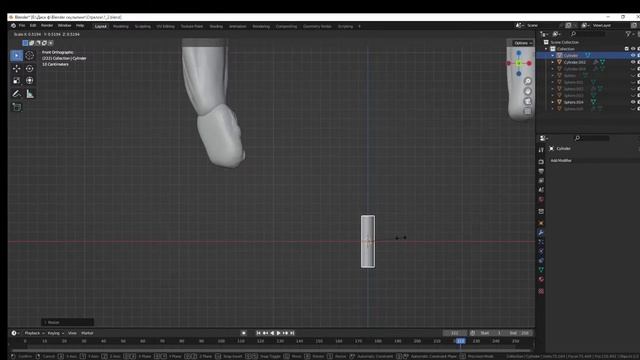
Task: Open the Scene properties tab
Action: pyautogui.click(x=541, y=190)
